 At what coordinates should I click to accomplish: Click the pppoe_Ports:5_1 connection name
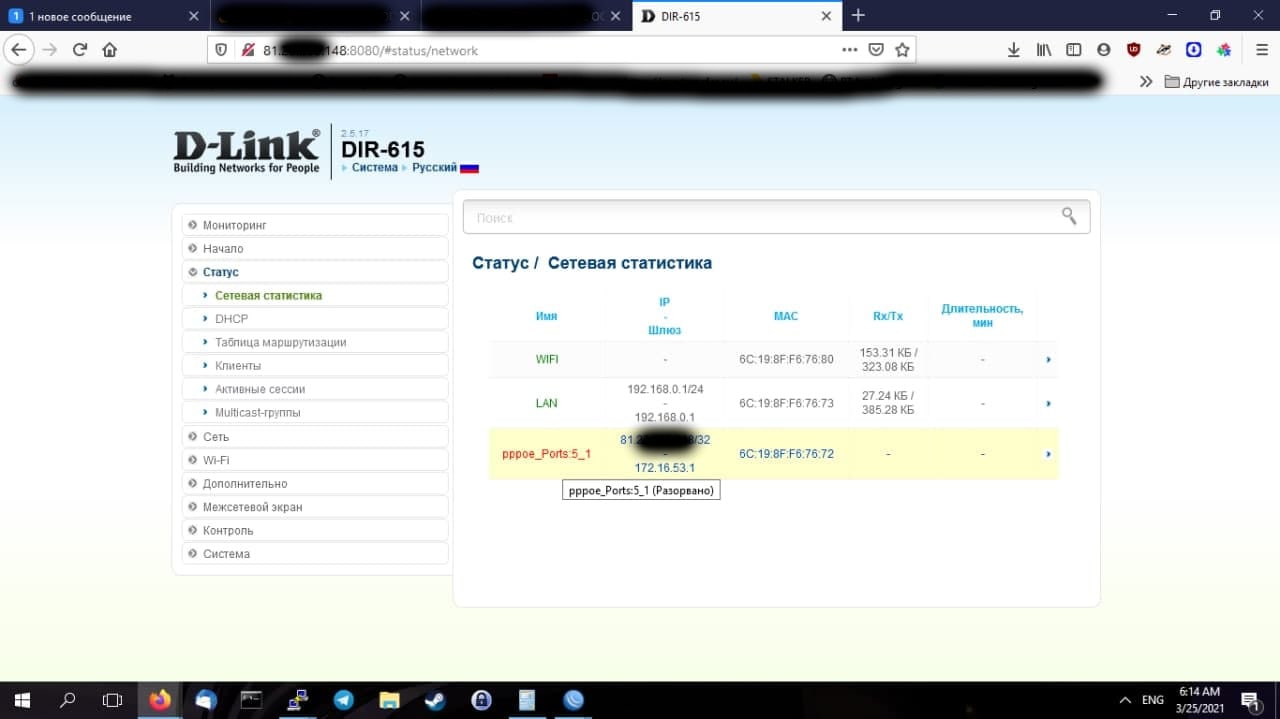point(546,454)
